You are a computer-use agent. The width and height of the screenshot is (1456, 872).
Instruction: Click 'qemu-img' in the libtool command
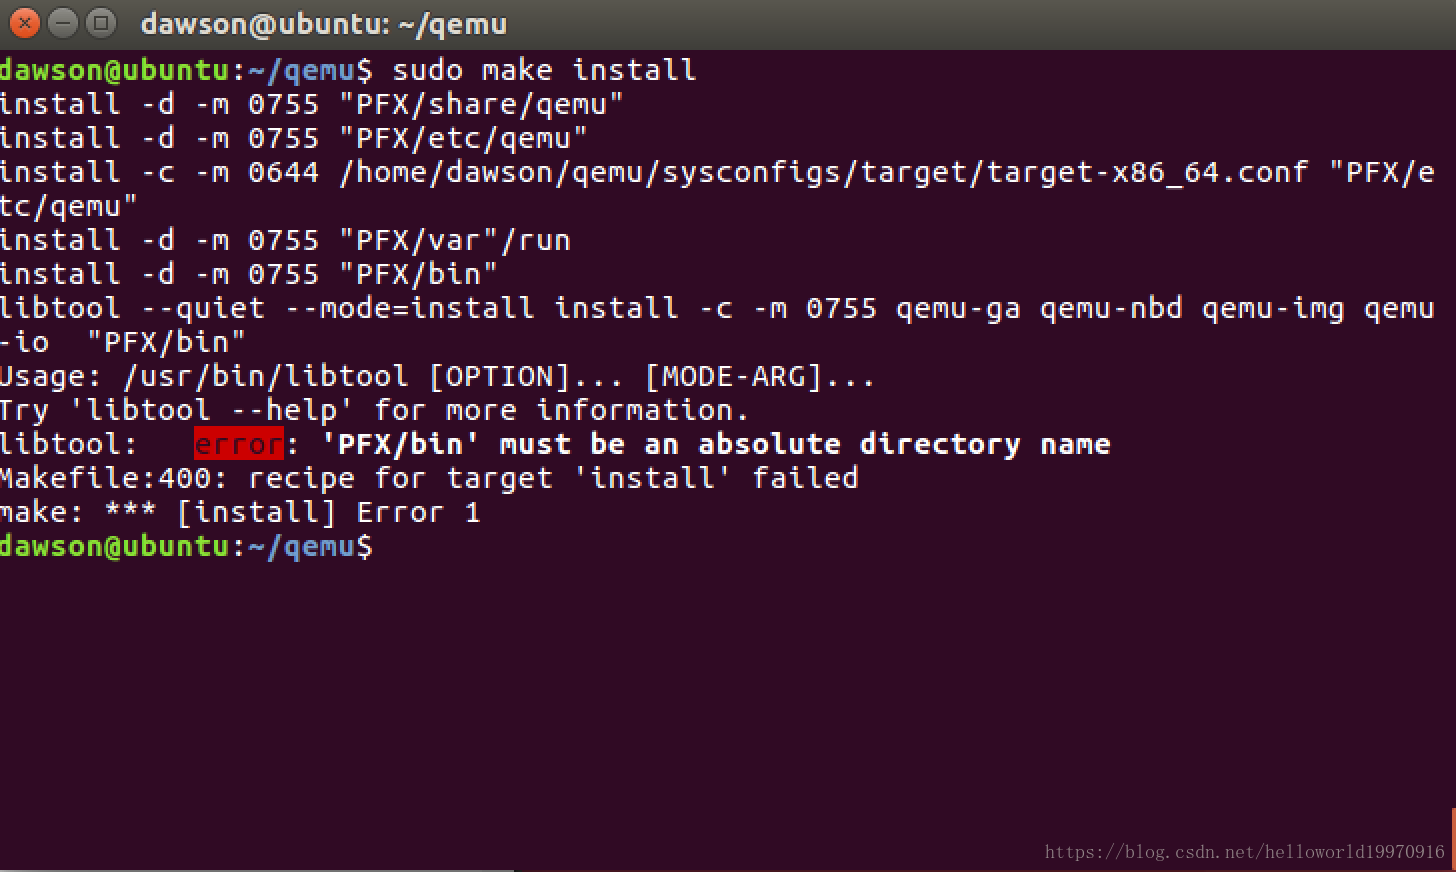1273,308
